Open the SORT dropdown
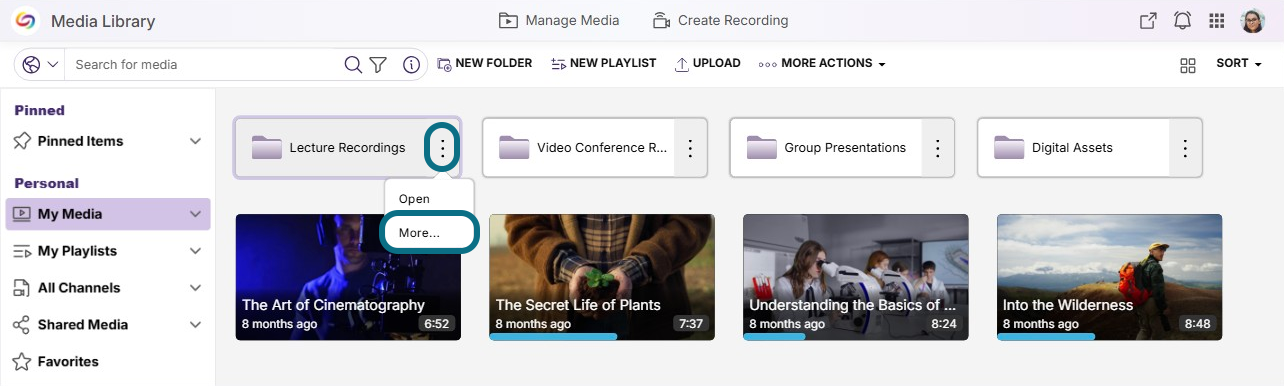This screenshot has height=386, width=1284. [1238, 63]
